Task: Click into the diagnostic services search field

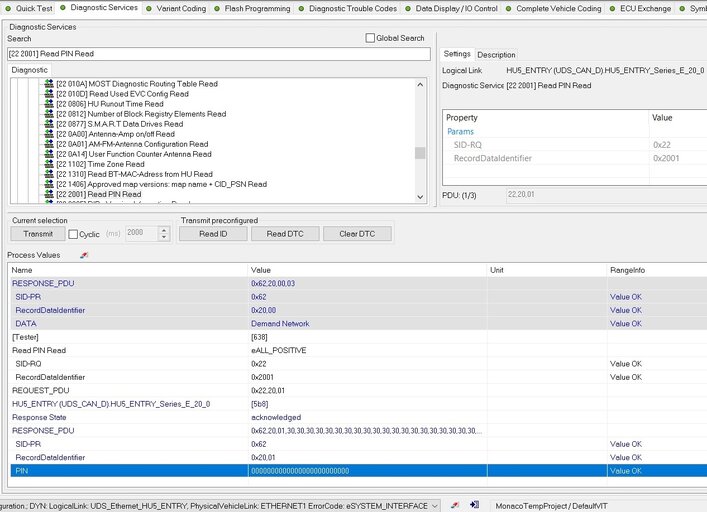Action: point(215,54)
